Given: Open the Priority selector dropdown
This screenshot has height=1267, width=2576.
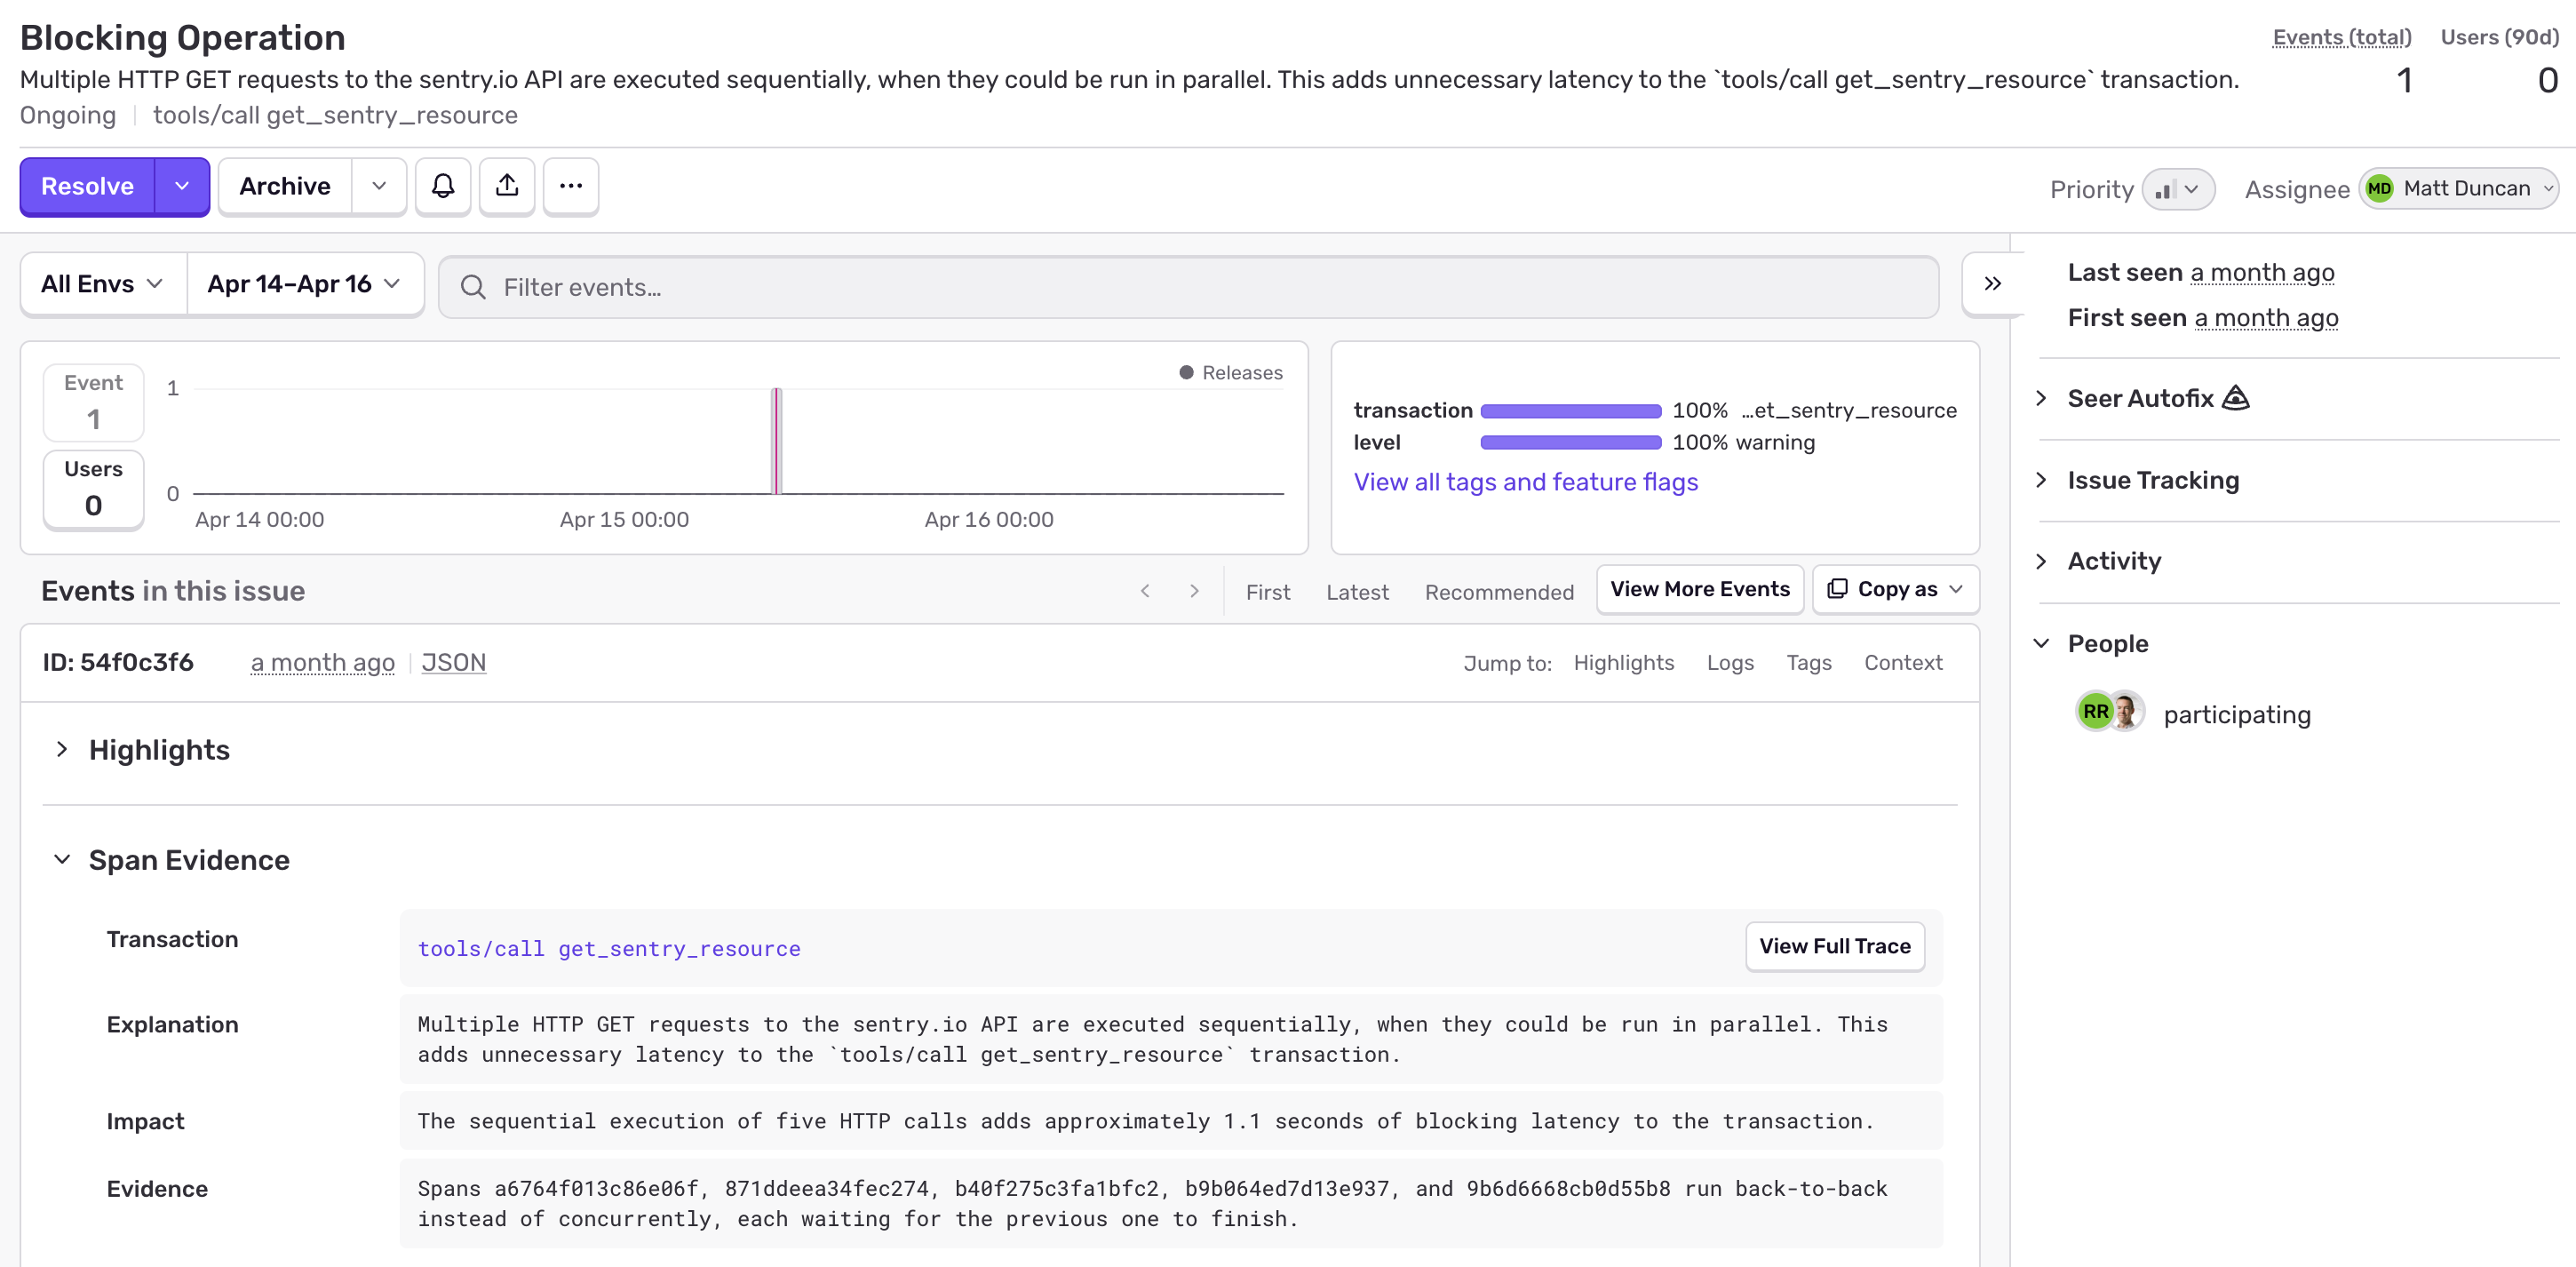Looking at the screenshot, I should click(2178, 189).
